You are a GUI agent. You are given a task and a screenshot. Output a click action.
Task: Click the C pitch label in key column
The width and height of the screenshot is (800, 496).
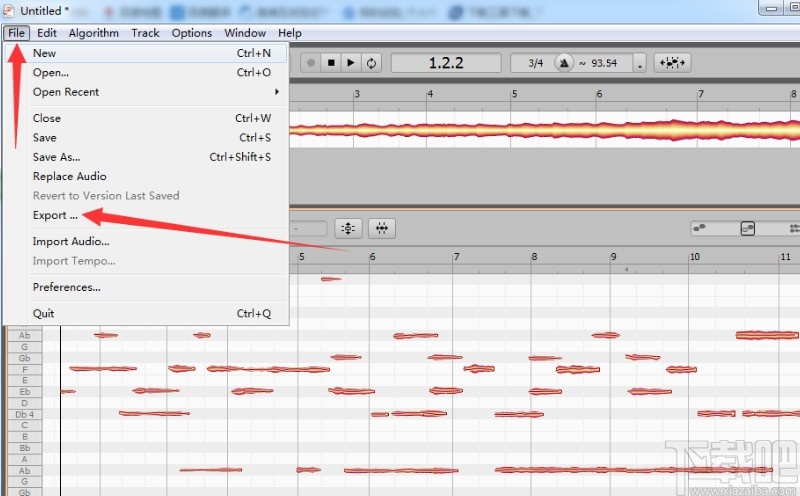click(24, 426)
